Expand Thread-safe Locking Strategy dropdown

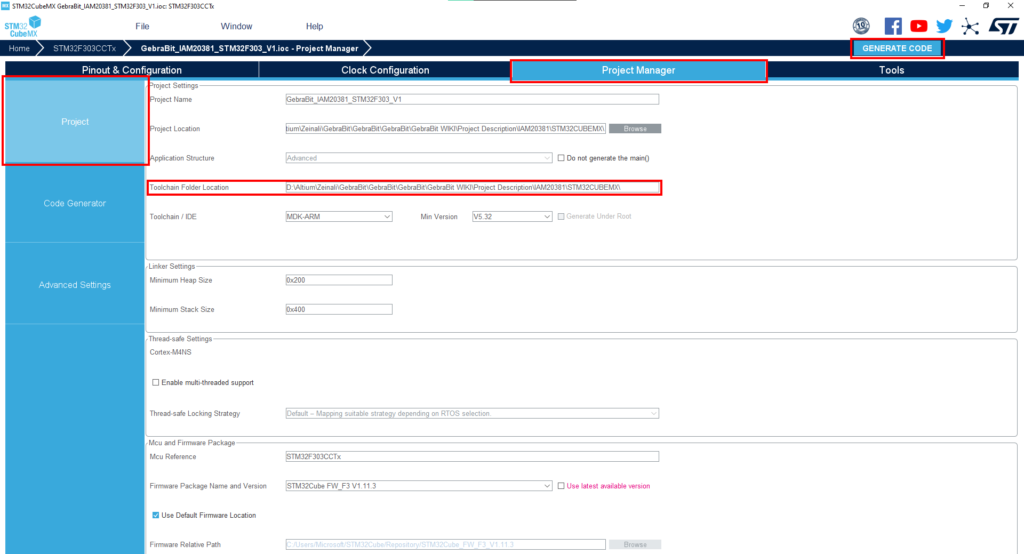pyautogui.click(x=472, y=414)
